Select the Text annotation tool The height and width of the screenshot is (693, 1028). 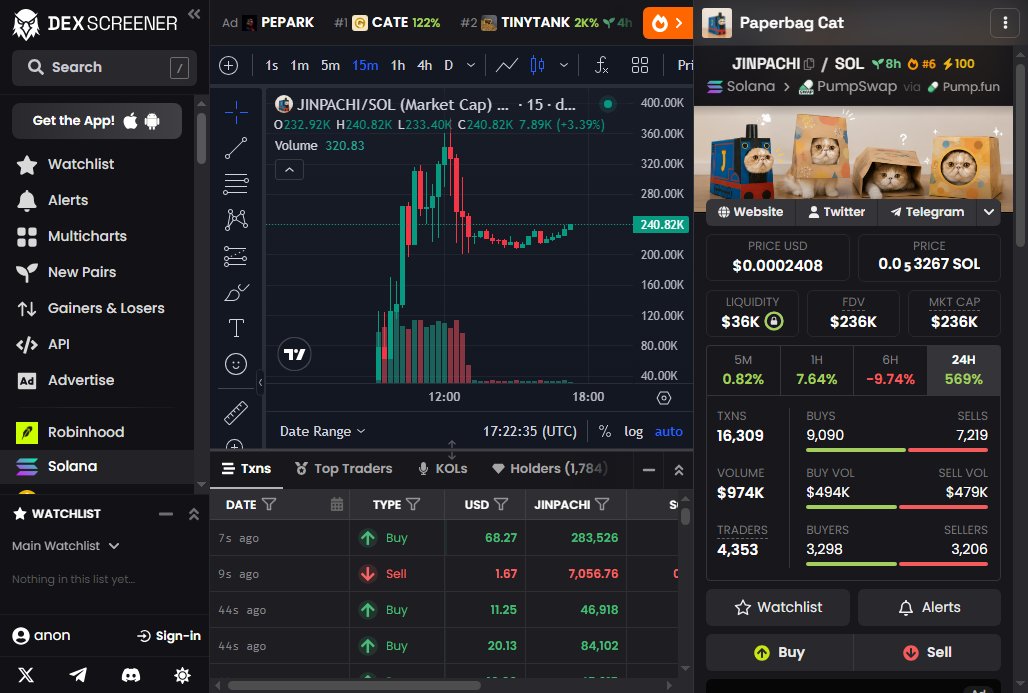pyautogui.click(x=236, y=328)
